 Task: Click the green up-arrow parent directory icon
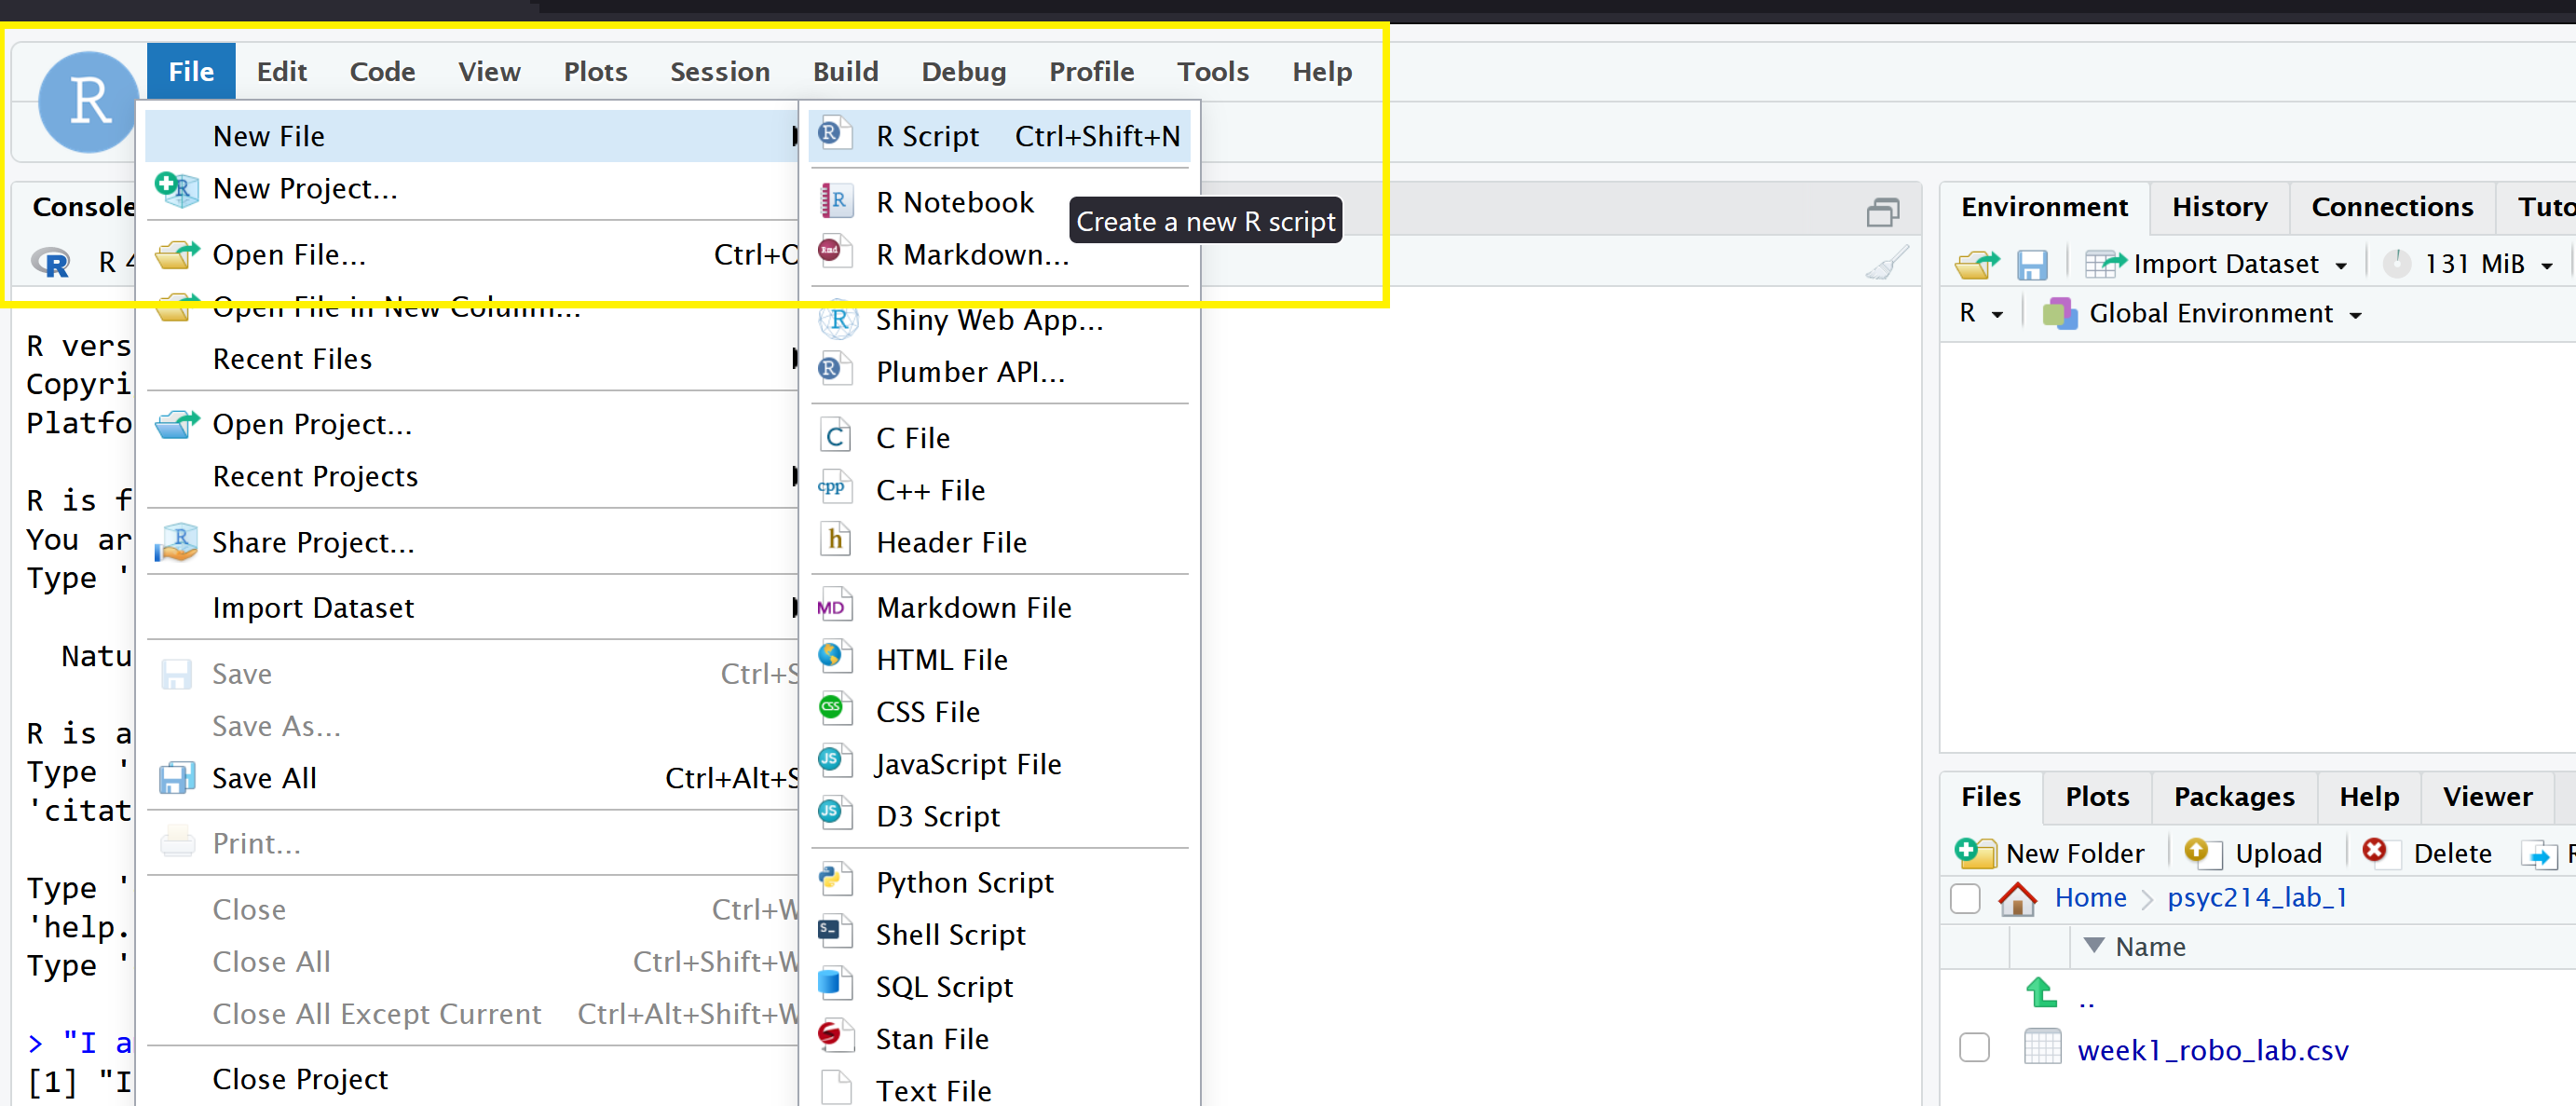[x=2041, y=992]
